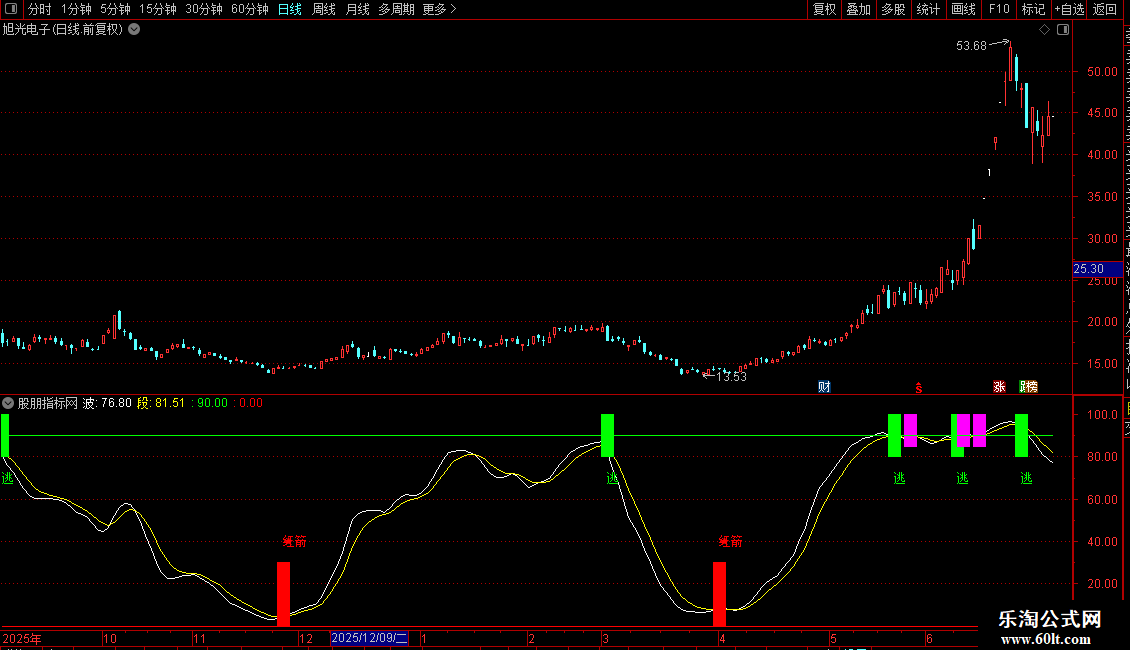Click month 6 on the date axis
Image resolution: width=1130 pixels, height=650 pixels.
930,638
